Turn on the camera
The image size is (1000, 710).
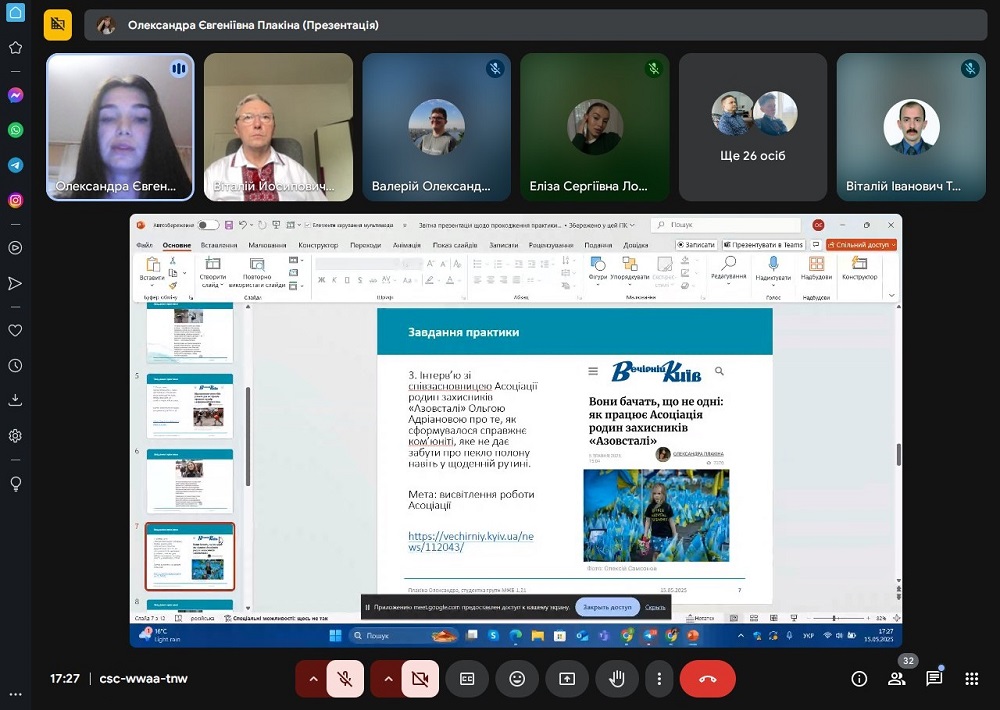click(420, 679)
